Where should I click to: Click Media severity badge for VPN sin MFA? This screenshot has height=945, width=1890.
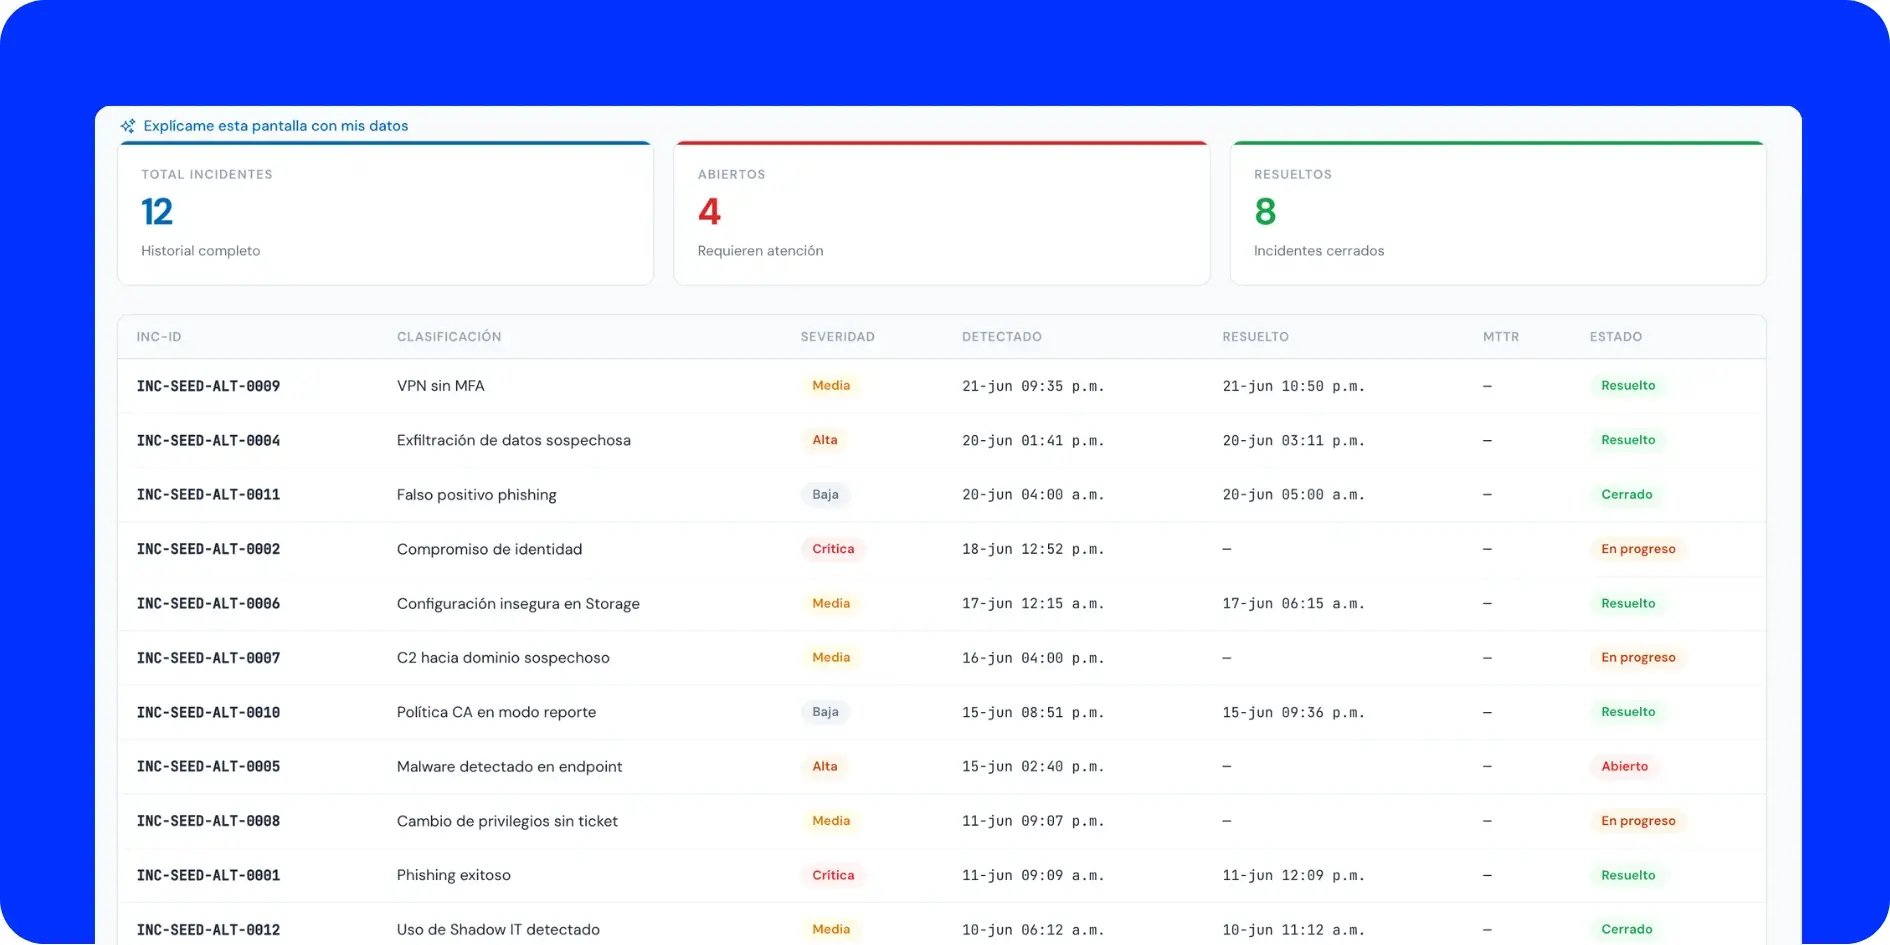pyautogui.click(x=831, y=386)
